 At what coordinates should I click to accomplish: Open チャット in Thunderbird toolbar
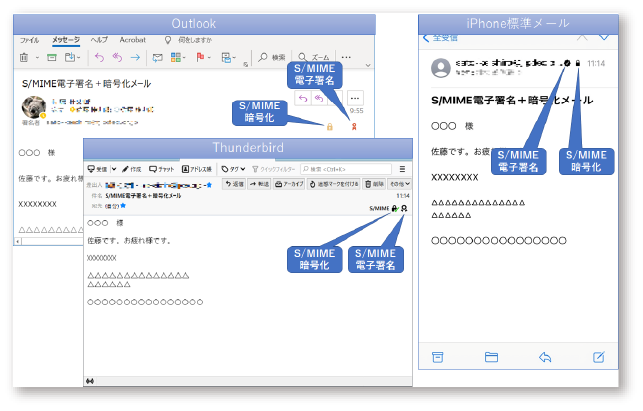tap(162, 169)
